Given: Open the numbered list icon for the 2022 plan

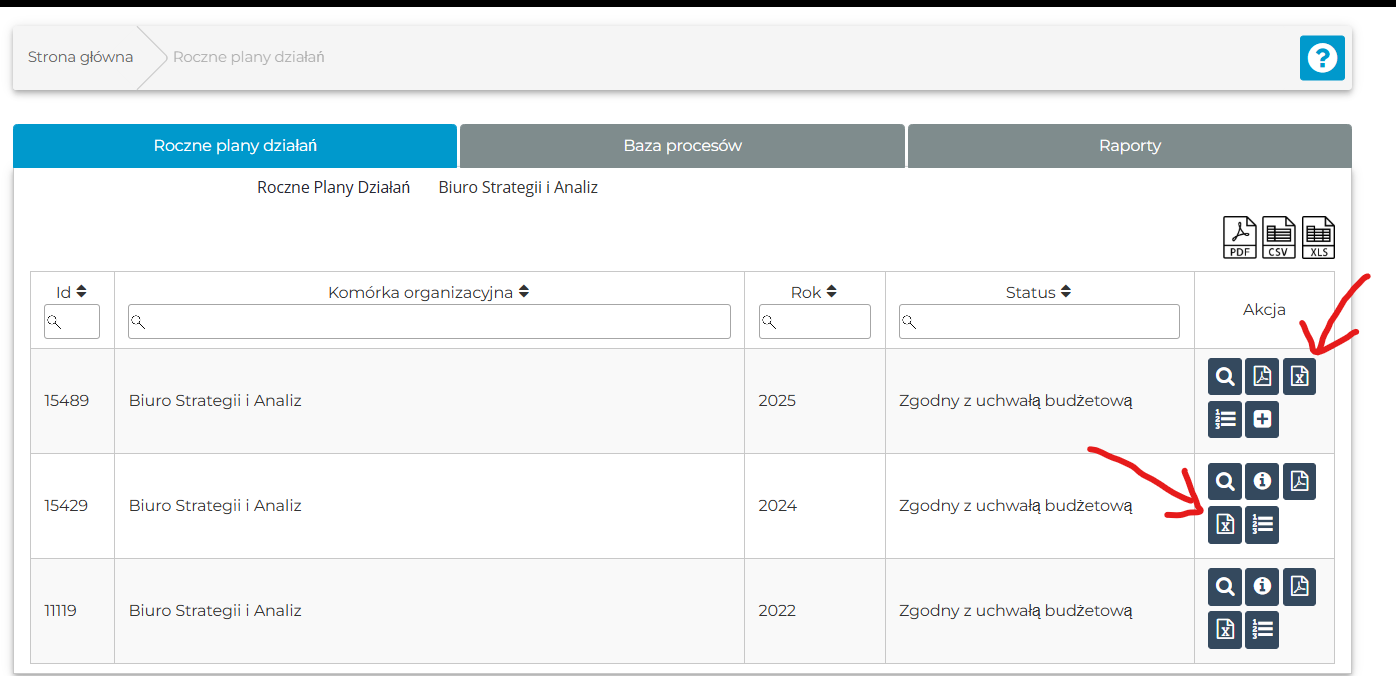Looking at the screenshot, I should (1262, 629).
